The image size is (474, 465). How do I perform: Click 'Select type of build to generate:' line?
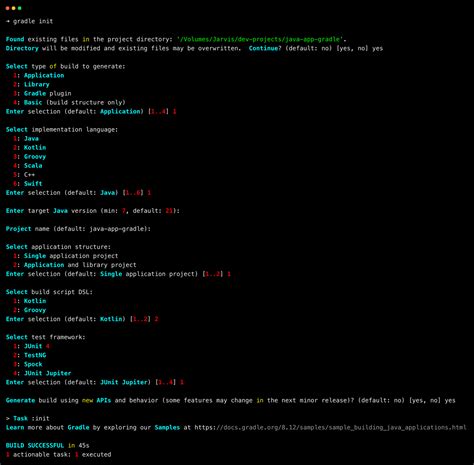[x=65, y=66]
